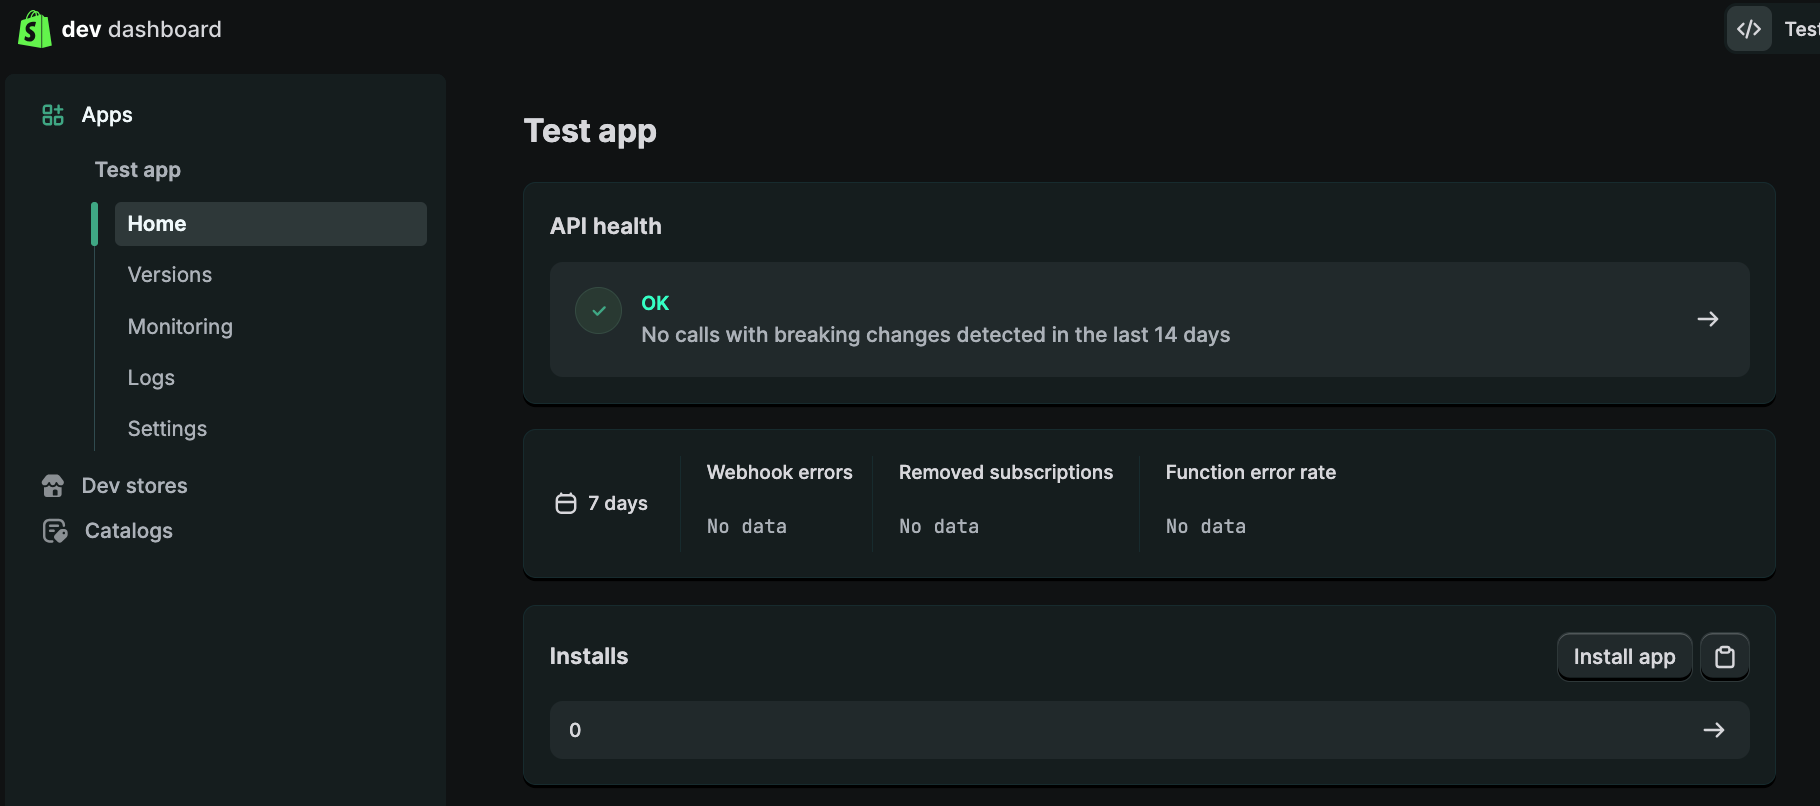
Task: Open Dev stores
Action: click(135, 486)
